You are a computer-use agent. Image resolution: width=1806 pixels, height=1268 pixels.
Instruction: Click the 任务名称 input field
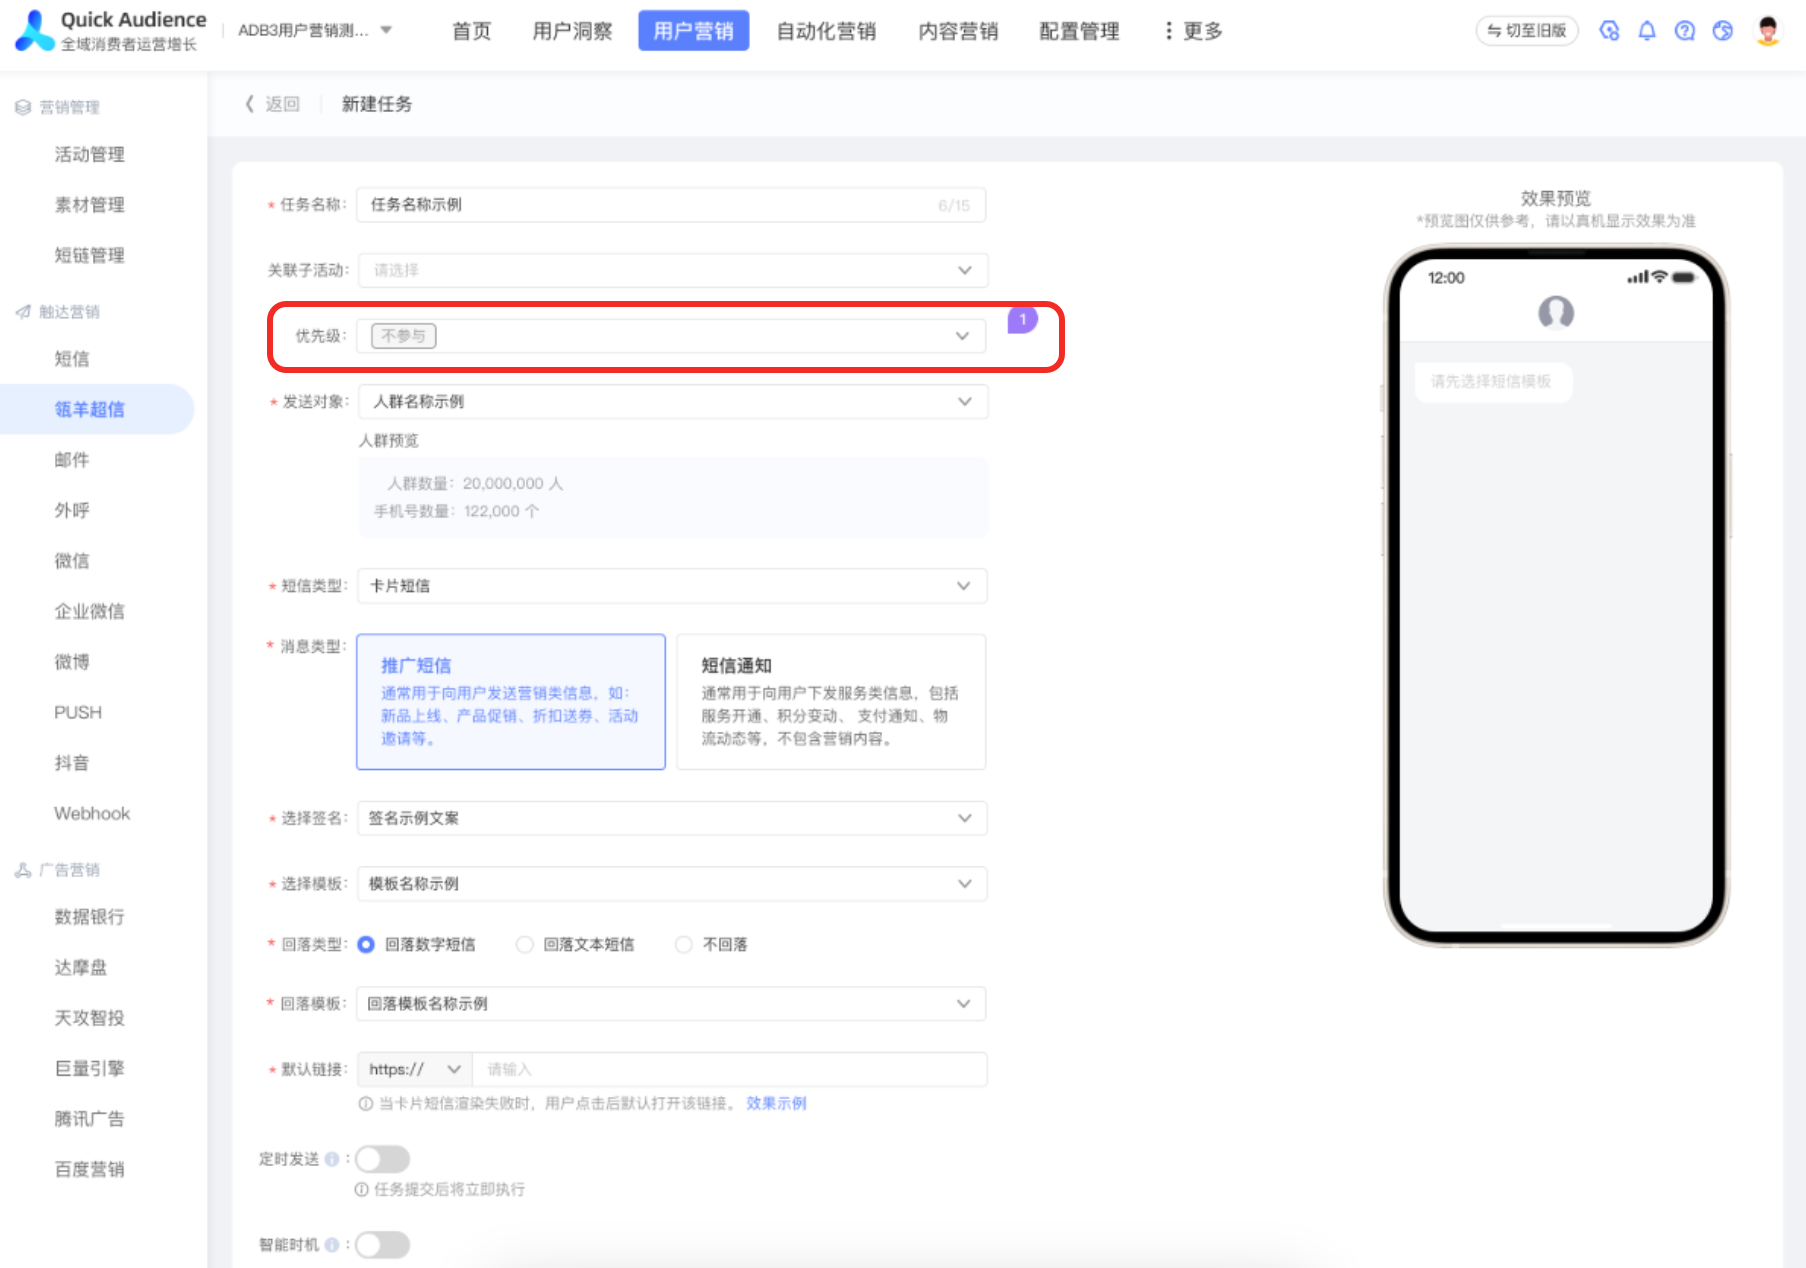pos(671,205)
